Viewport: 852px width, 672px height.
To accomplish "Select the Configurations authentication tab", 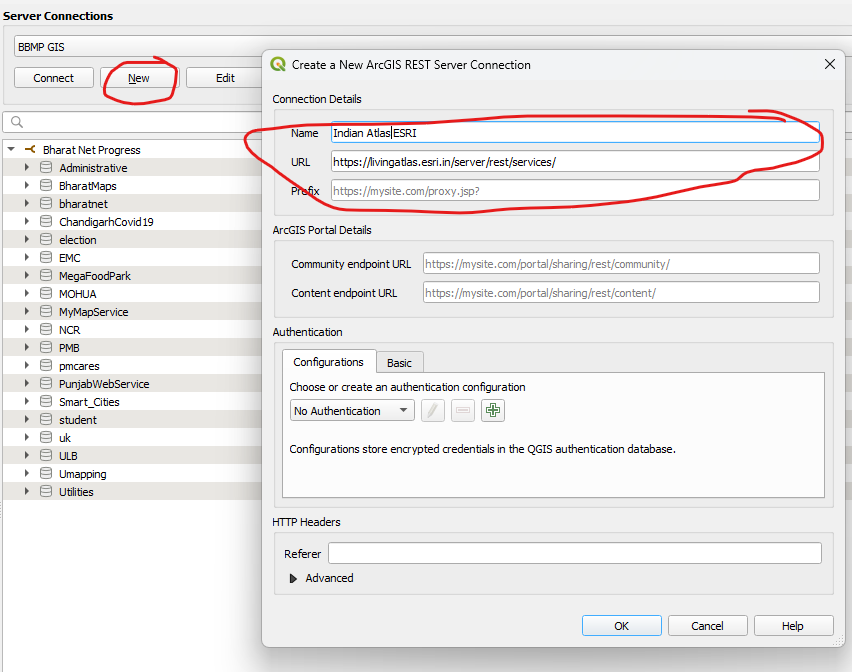I will click(328, 362).
